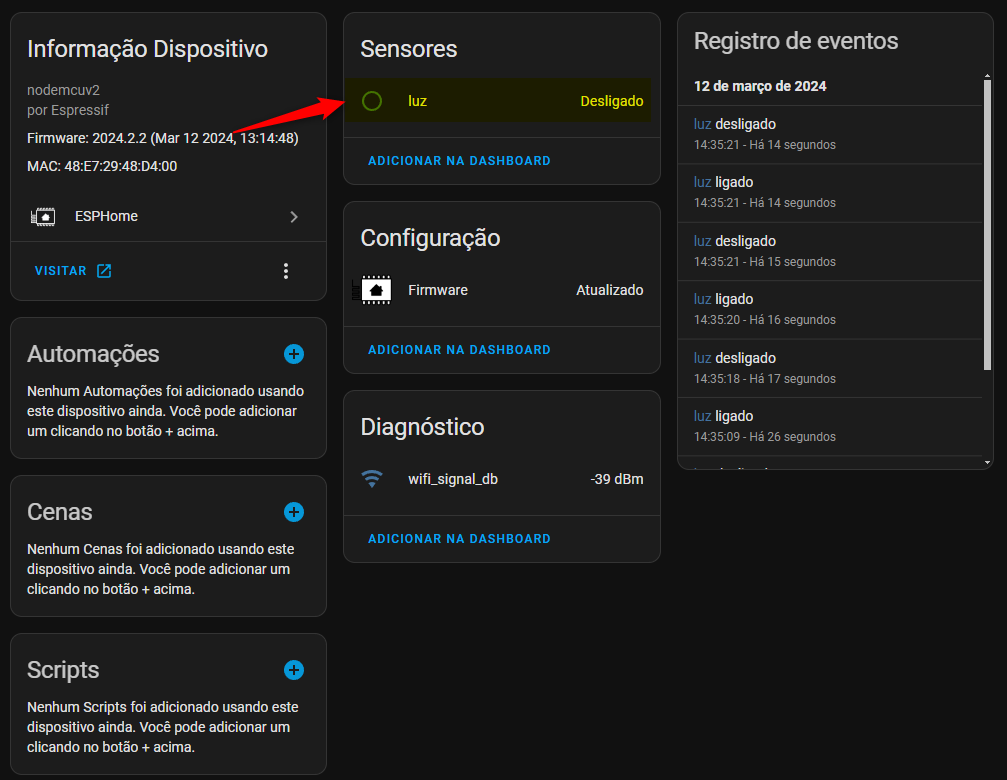Select the MAC address text
Image resolution: width=1007 pixels, height=780 pixels.
click(102, 166)
